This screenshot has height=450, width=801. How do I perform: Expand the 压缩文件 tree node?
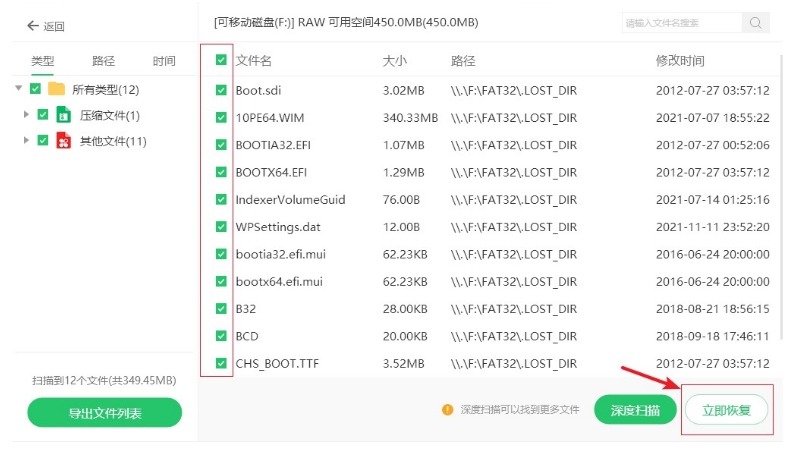pos(27,115)
